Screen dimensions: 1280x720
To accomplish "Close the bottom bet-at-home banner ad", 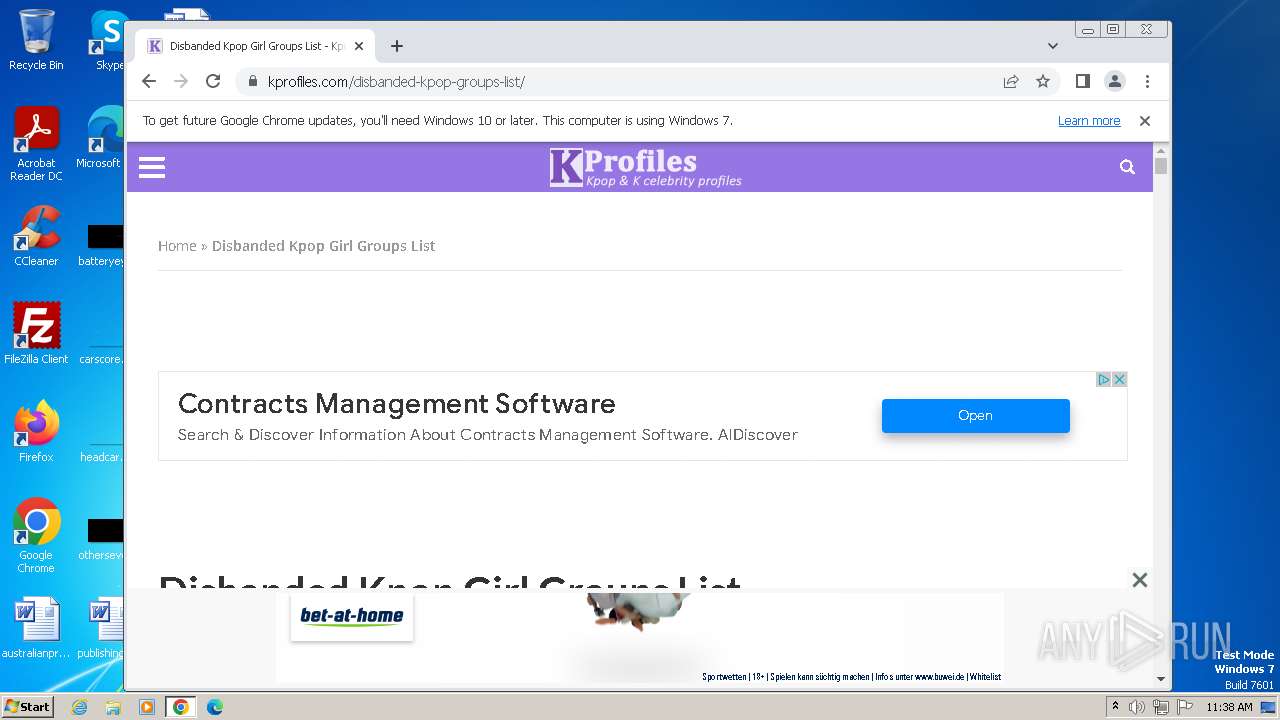I will 1139,580.
